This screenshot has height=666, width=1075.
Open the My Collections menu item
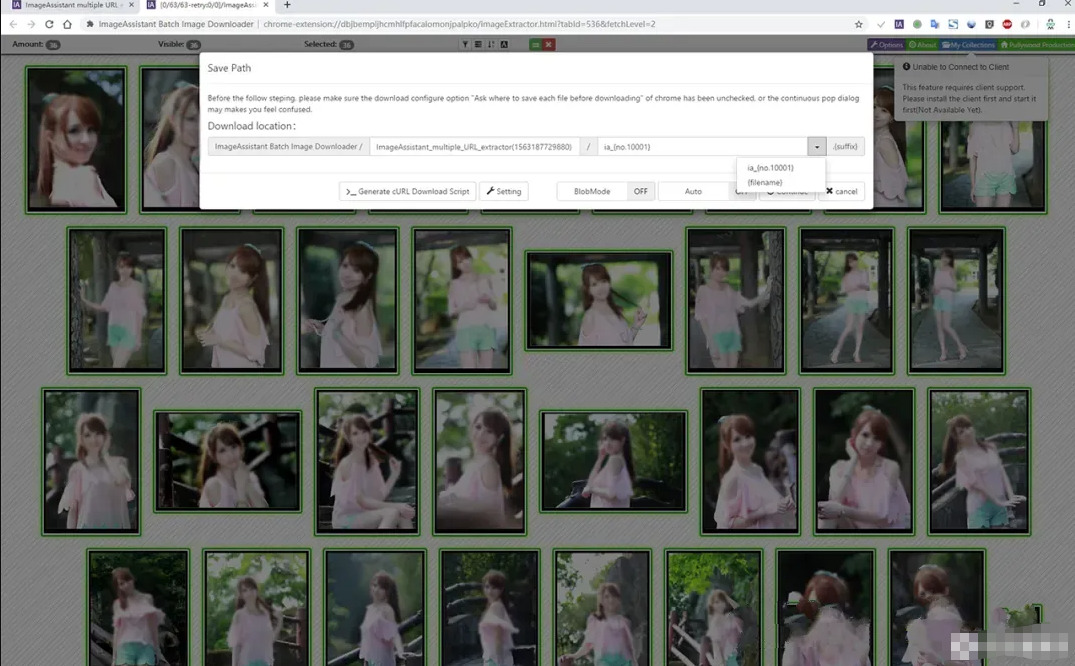coord(968,45)
